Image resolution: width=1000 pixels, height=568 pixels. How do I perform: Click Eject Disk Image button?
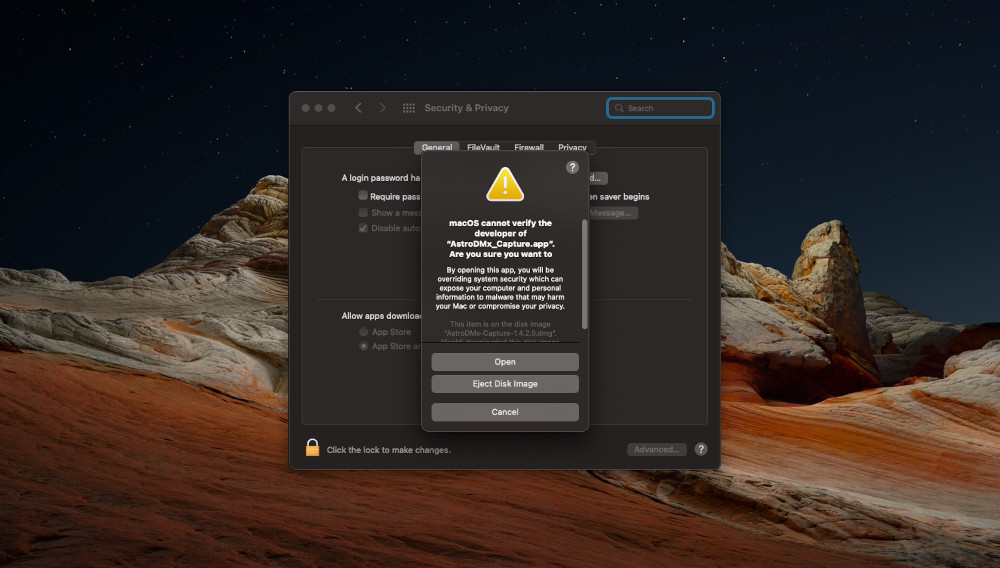[x=504, y=384]
